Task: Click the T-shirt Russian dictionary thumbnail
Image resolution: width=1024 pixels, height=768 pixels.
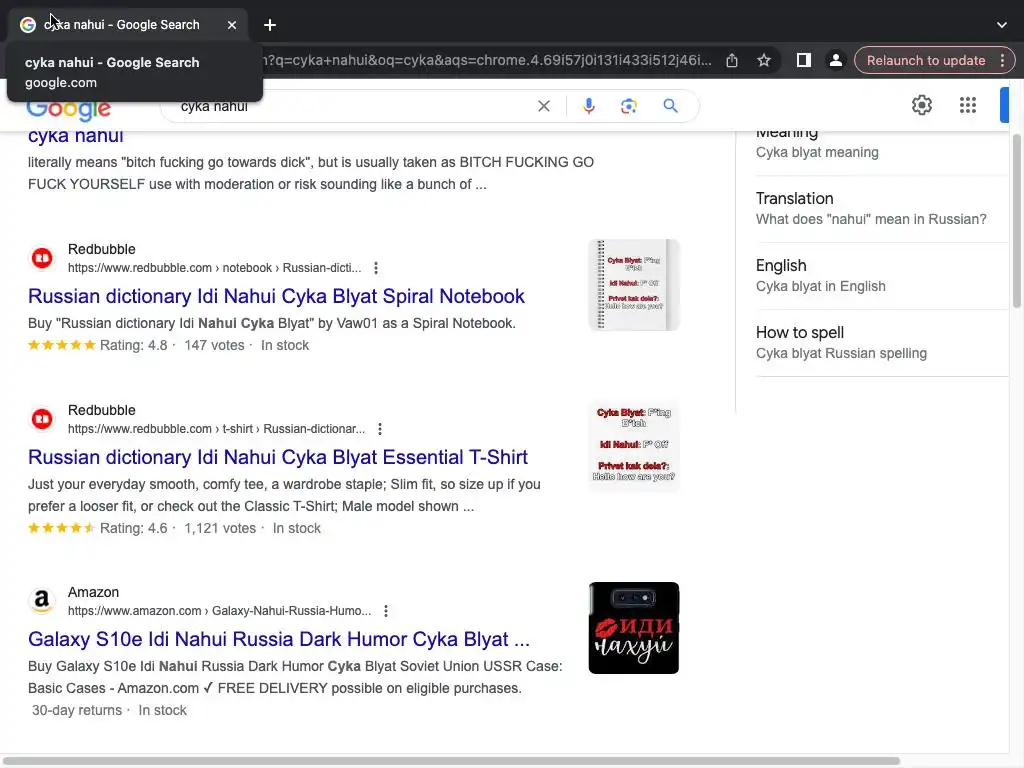Action: coord(633,446)
